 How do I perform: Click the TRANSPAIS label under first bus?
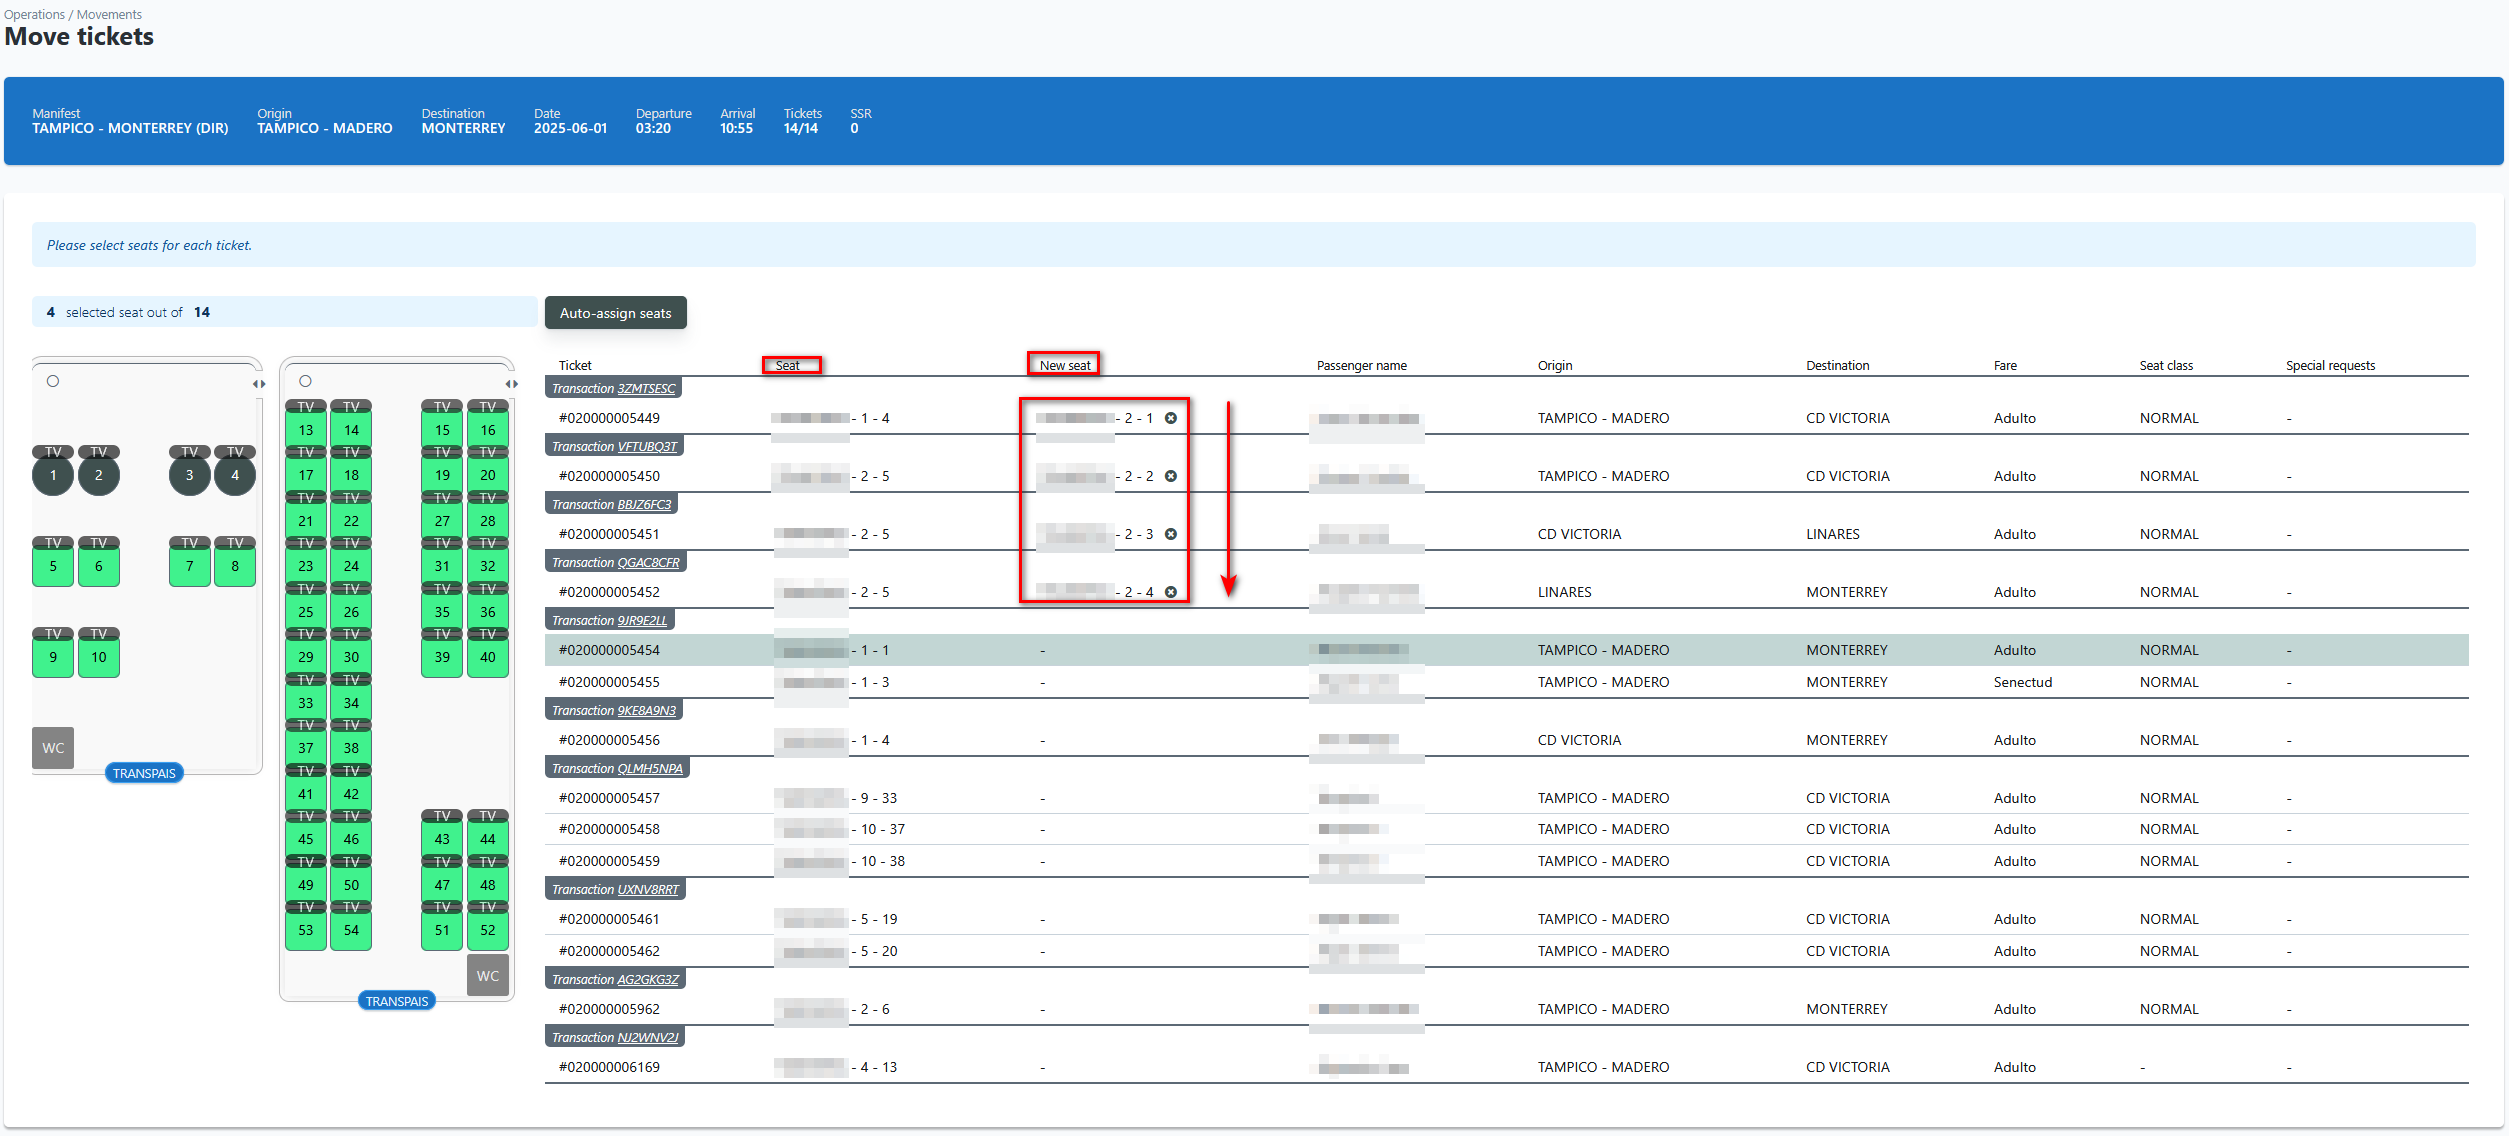pyautogui.click(x=144, y=773)
